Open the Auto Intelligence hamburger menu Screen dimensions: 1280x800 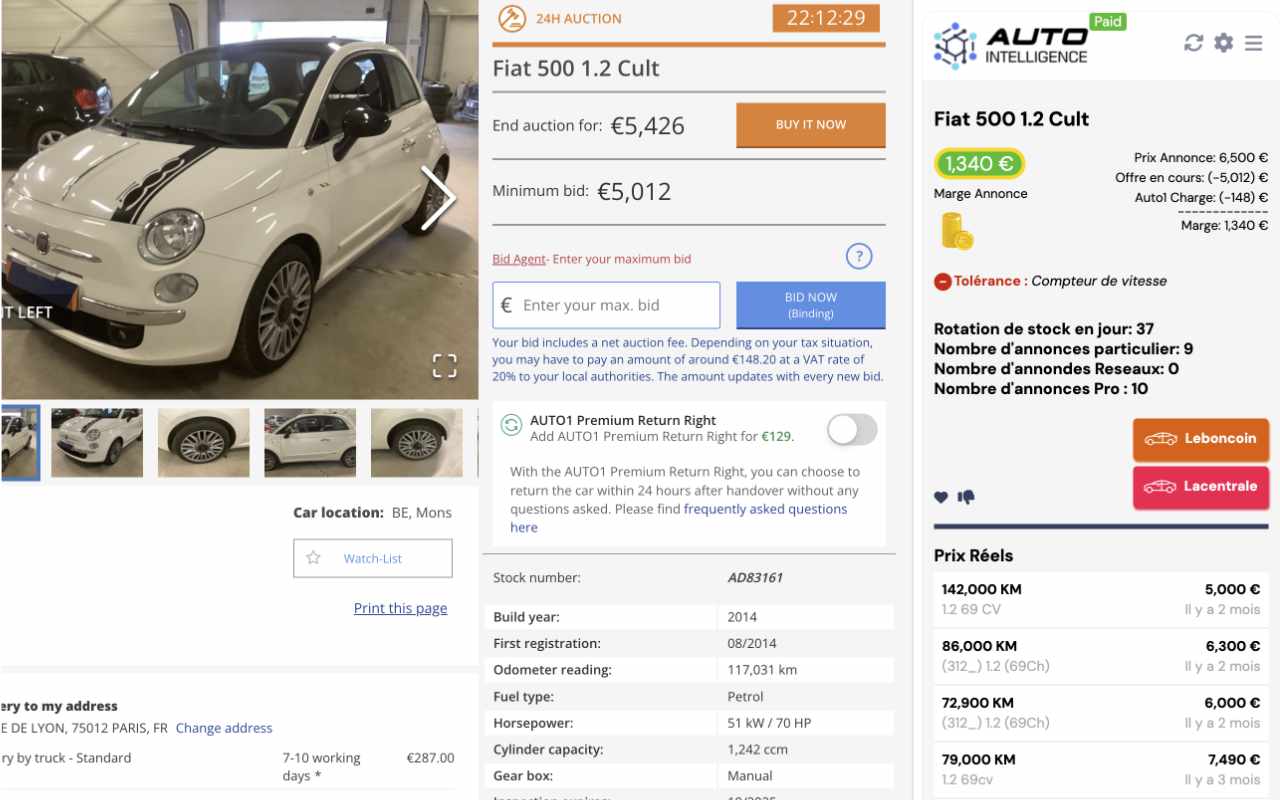[x=1253, y=43]
